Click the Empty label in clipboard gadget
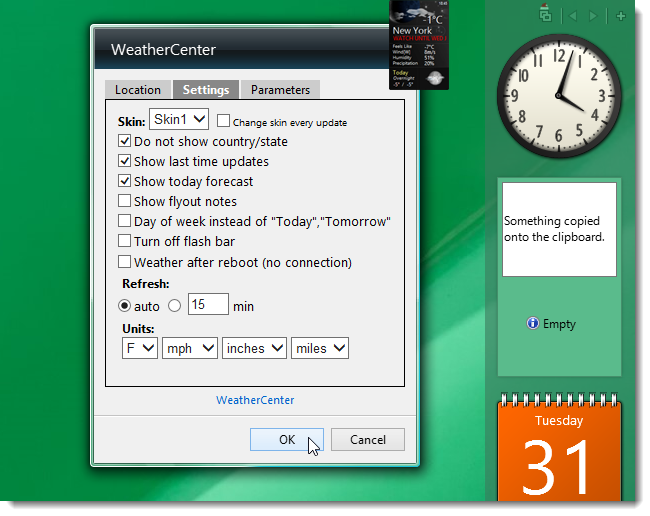Screen dimensions: 650x516 click(559, 324)
